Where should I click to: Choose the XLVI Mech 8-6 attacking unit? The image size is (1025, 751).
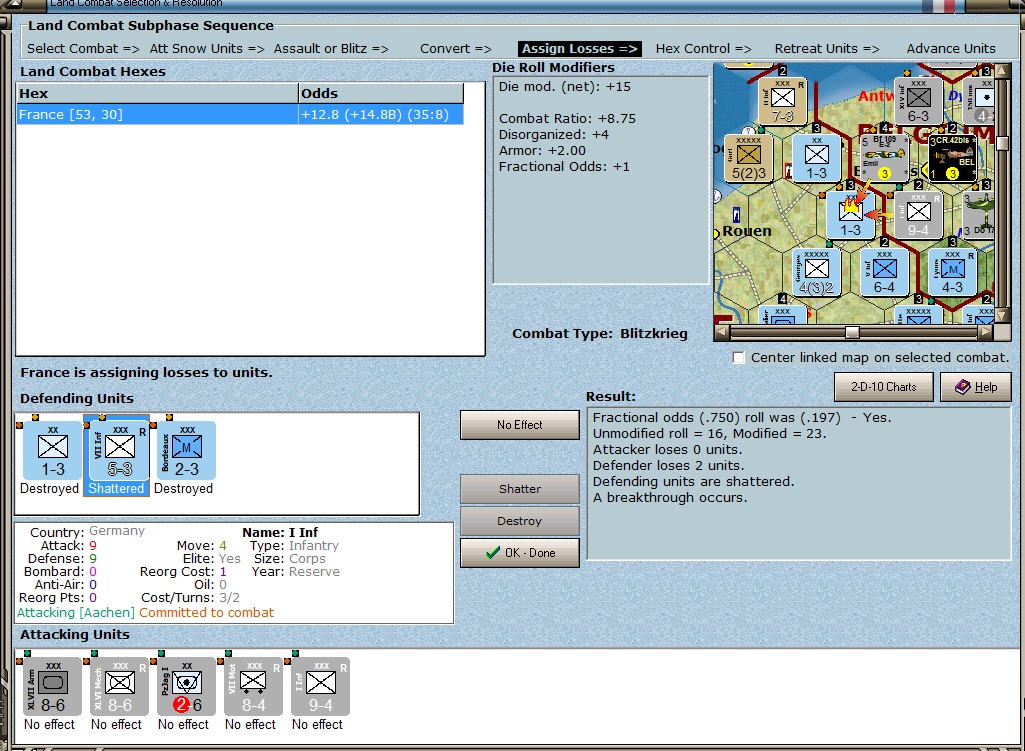click(119, 686)
